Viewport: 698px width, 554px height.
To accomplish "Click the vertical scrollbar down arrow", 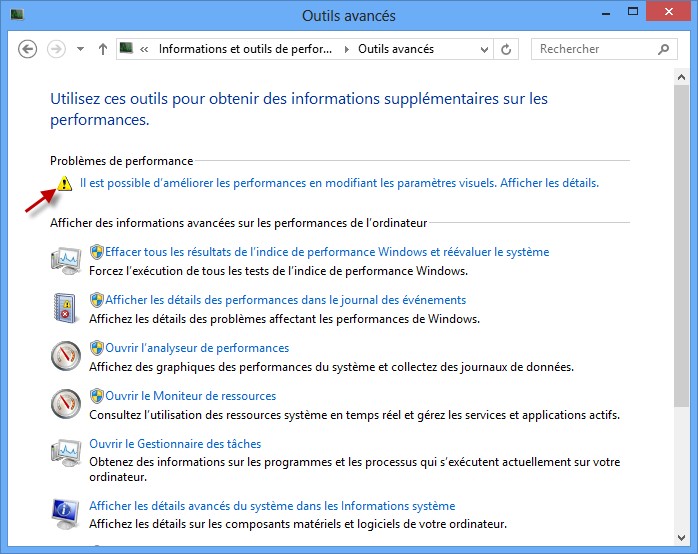I will click(682, 539).
